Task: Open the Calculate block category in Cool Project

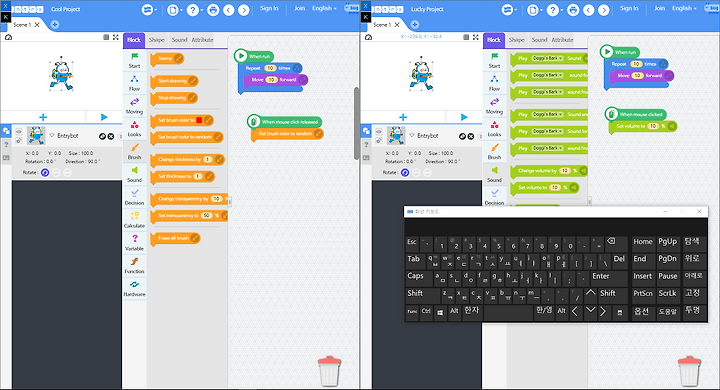Action: pos(135,220)
